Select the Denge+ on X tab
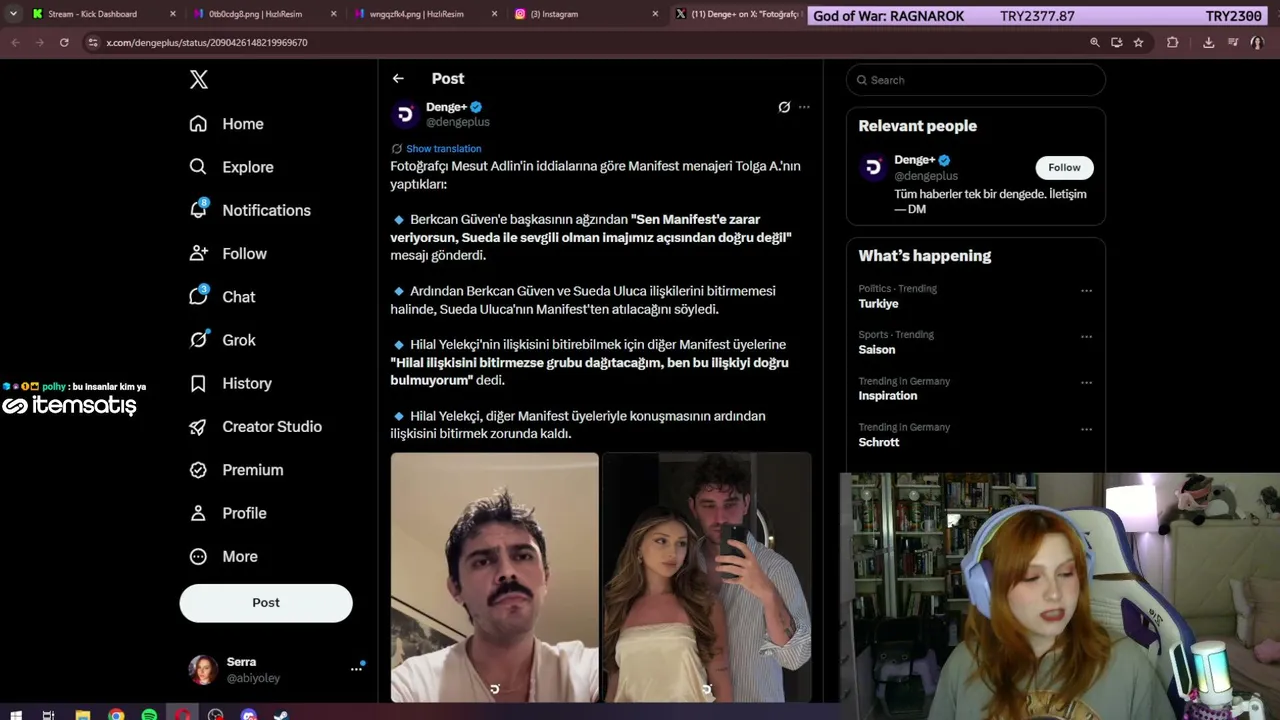This screenshot has height=720, width=1280. [737, 14]
